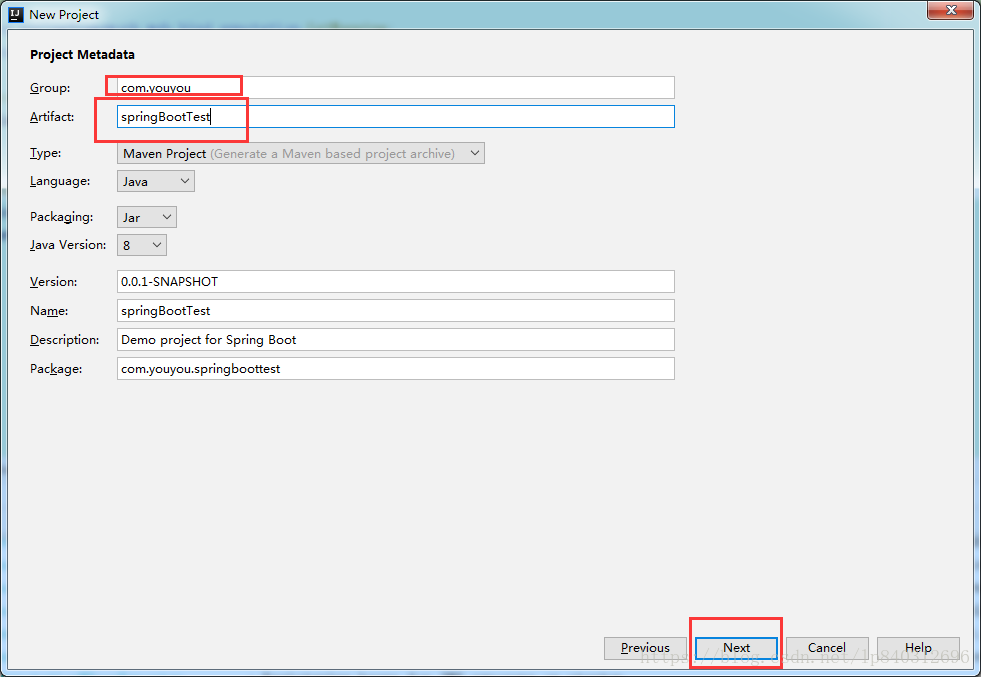Click the Language label
The height and width of the screenshot is (677, 981).
[60, 181]
